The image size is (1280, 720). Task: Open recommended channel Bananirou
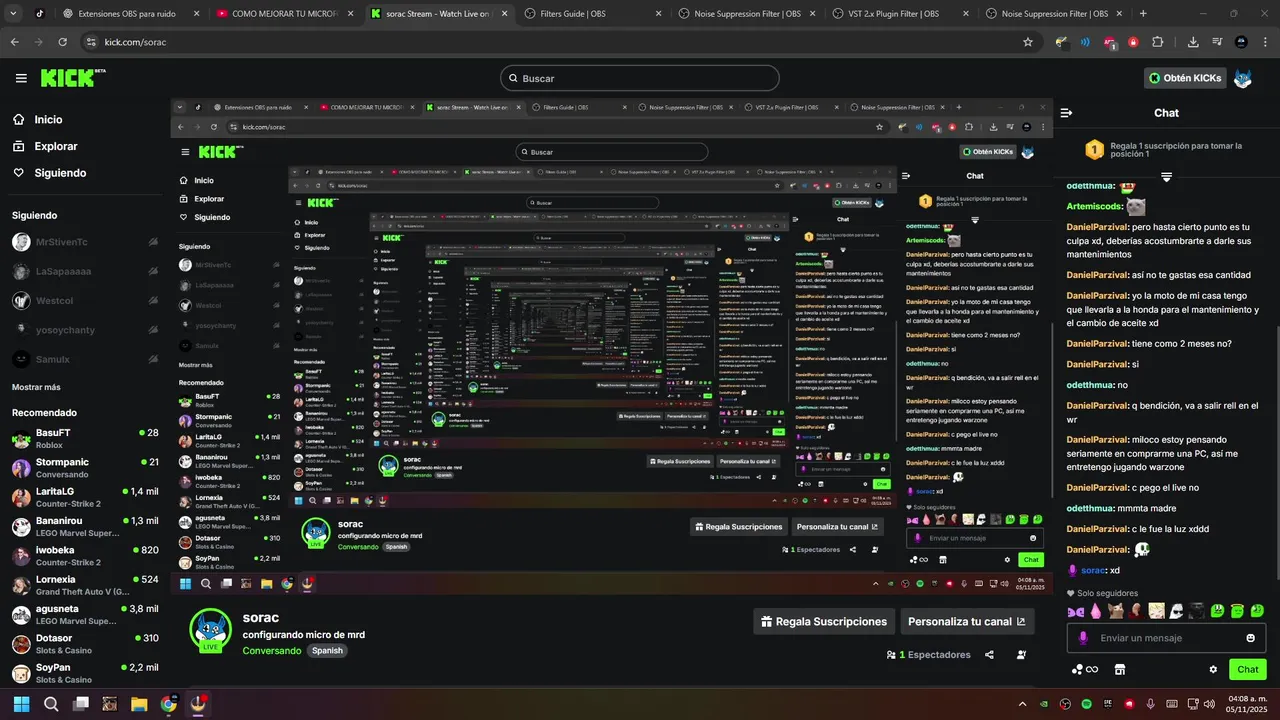[x=85, y=526]
